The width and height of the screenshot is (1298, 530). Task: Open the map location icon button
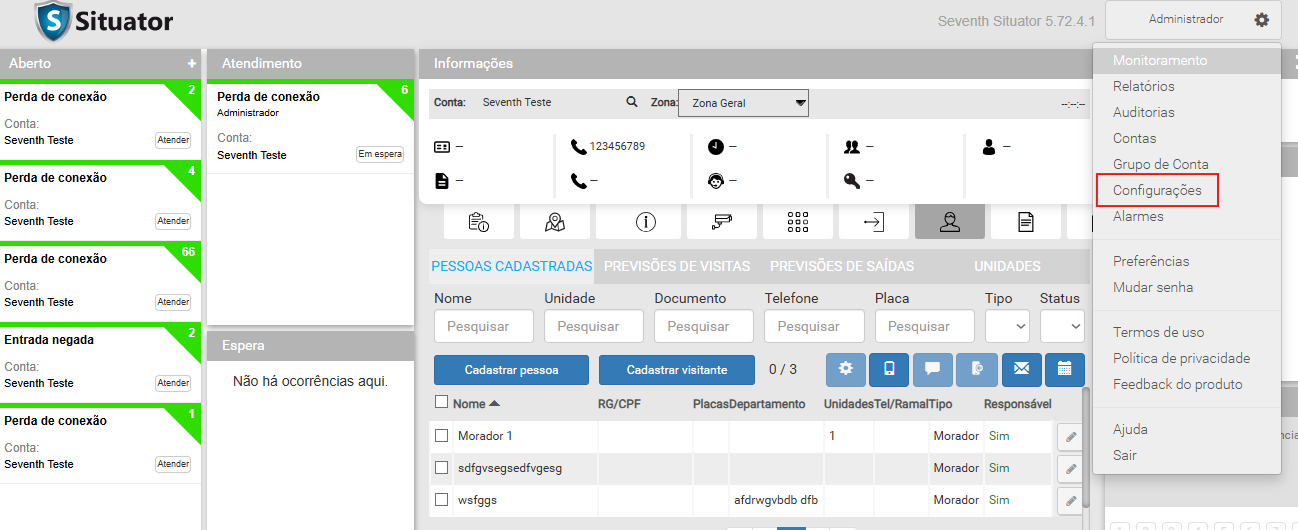(x=554, y=222)
